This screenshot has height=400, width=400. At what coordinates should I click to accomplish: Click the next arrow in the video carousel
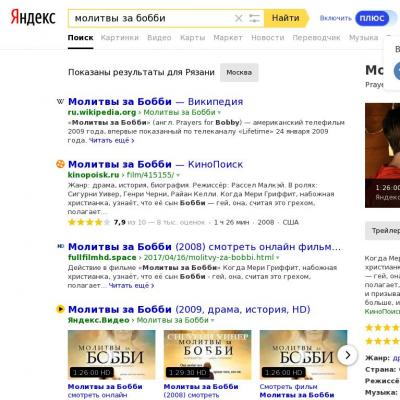coord(347,355)
